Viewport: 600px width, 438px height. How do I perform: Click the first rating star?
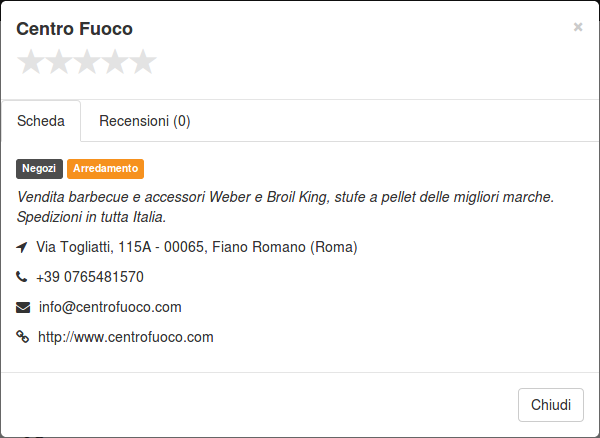coord(31,62)
